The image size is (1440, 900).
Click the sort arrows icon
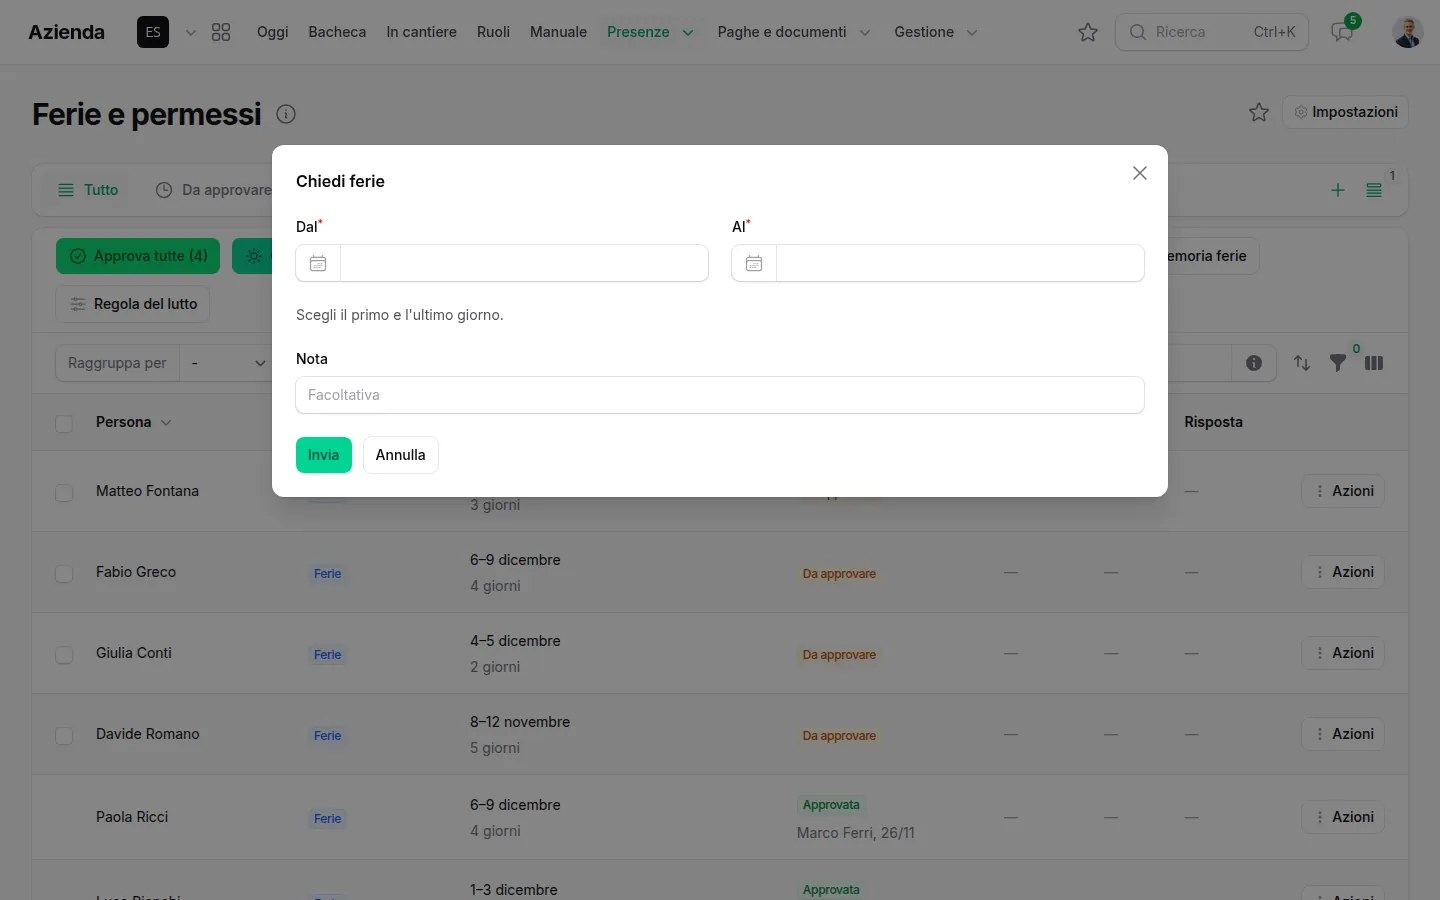(x=1302, y=363)
